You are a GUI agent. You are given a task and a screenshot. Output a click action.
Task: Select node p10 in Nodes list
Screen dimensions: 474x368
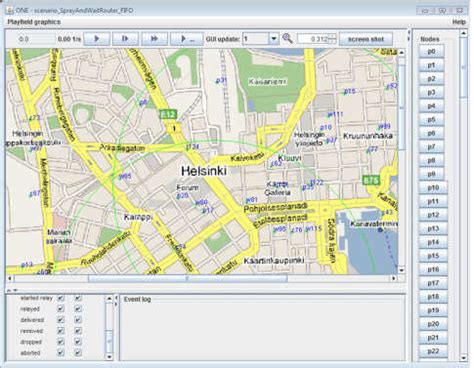(x=433, y=188)
